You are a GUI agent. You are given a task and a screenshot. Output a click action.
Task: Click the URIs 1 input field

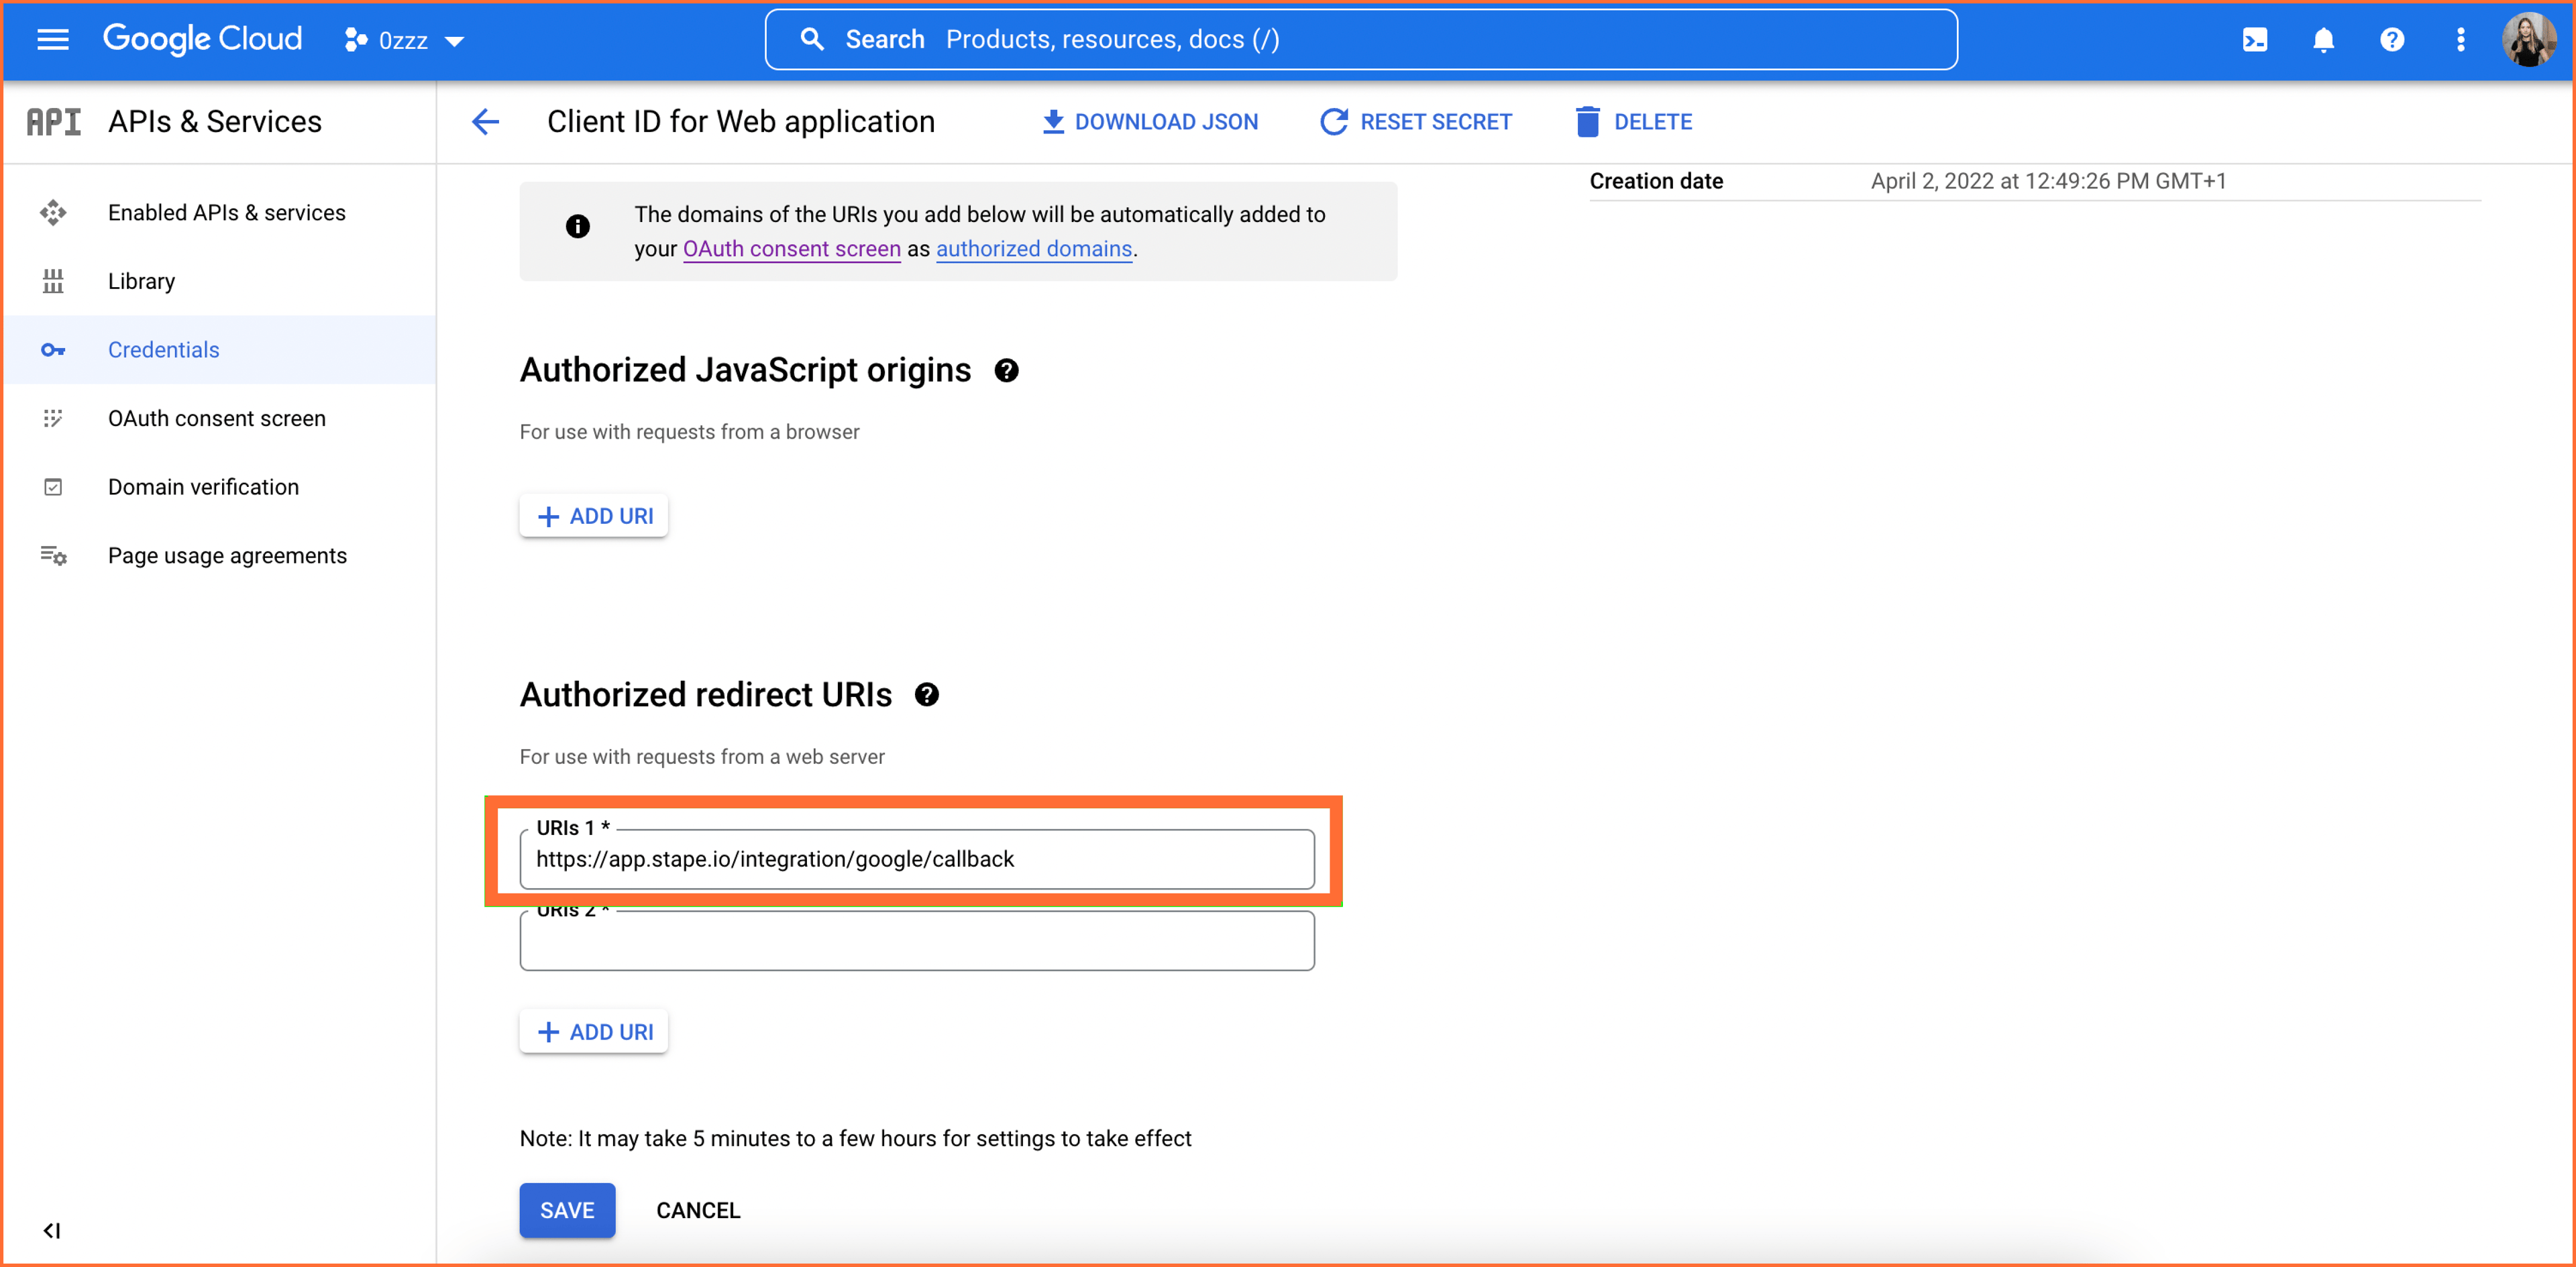point(916,858)
